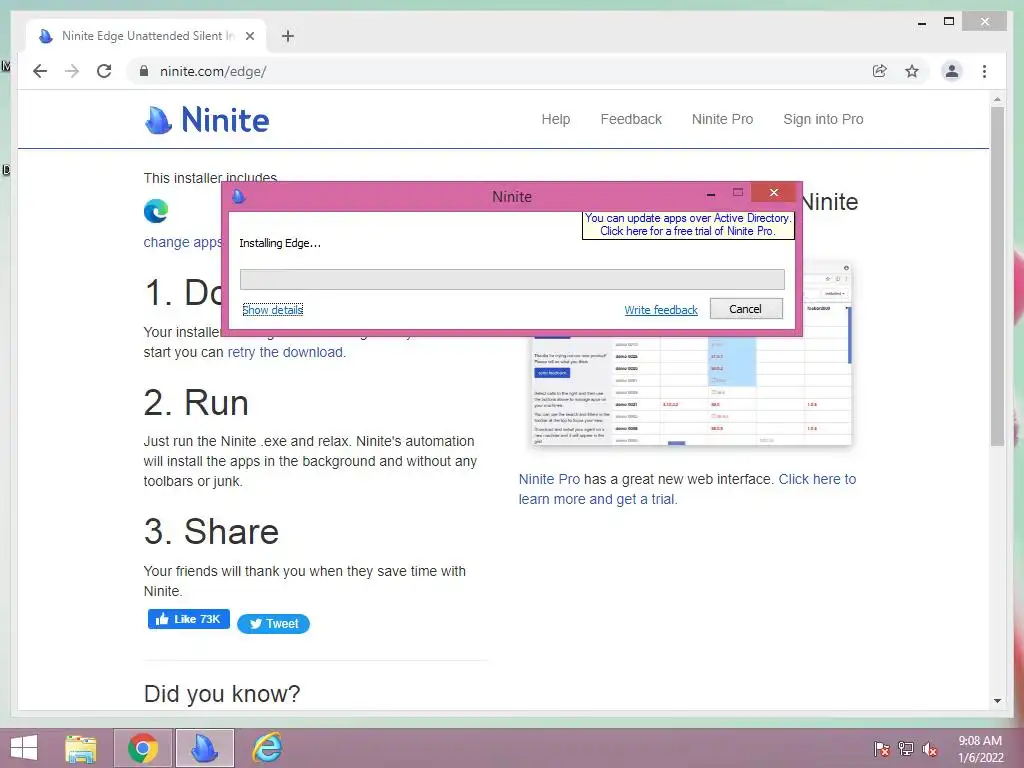Click the Action Center flag tray icon
Image resolution: width=1024 pixels, height=768 pixels.
(x=882, y=748)
